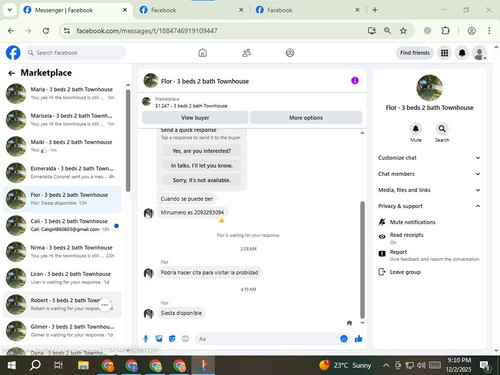The height and width of the screenshot is (375, 500).
Task: Open the account profile avatar menu
Action: point(480,53)
